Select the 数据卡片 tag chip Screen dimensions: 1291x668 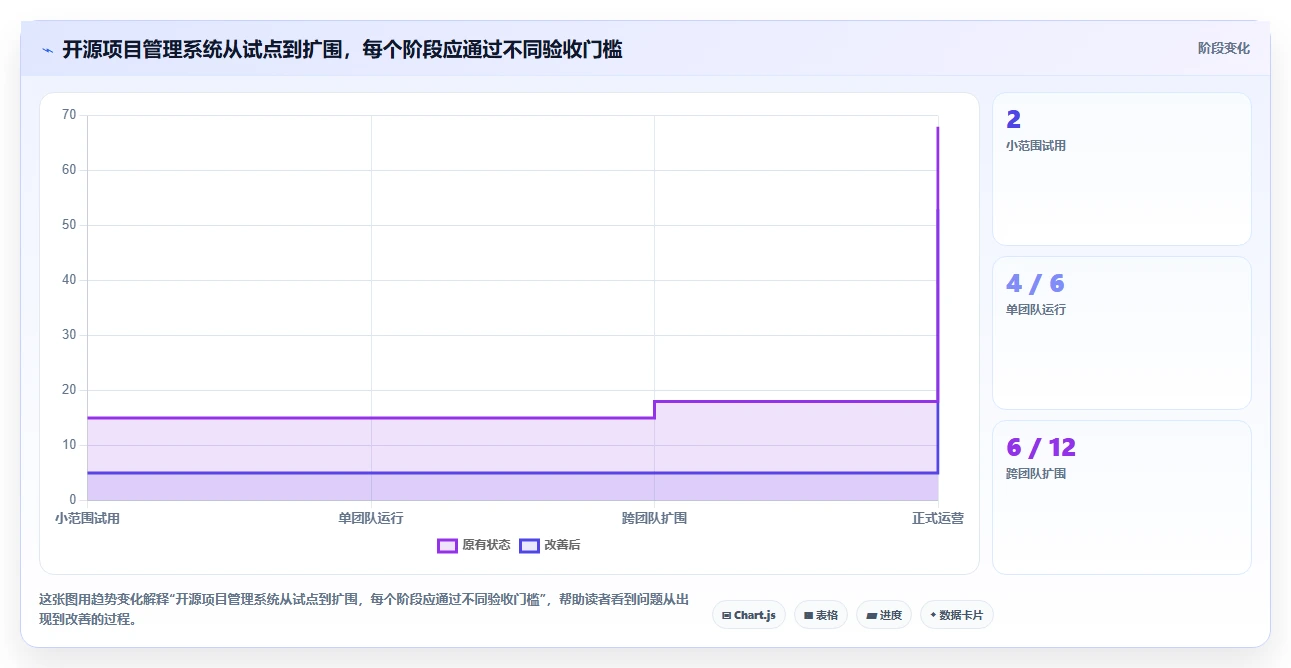click(957, 615)
